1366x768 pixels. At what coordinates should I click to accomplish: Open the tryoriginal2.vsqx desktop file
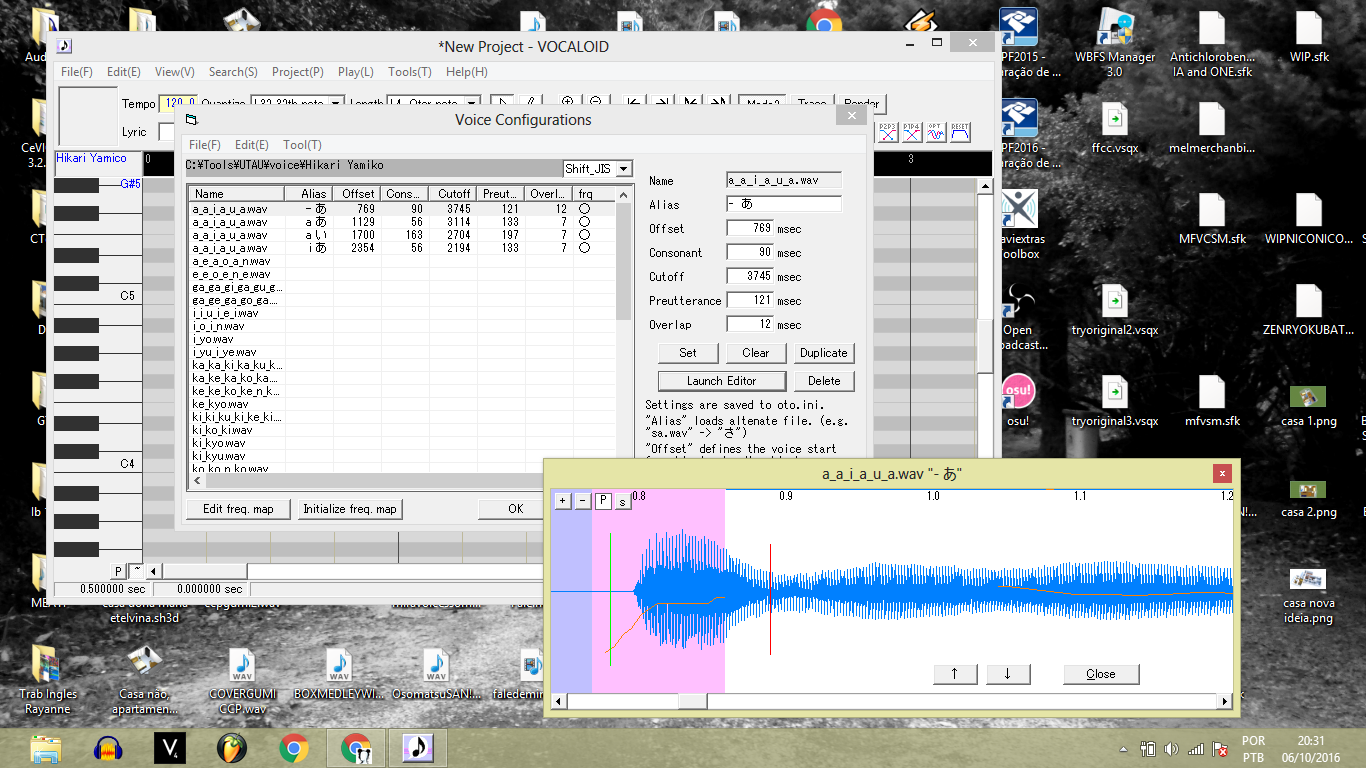[x=1114, y=310]
